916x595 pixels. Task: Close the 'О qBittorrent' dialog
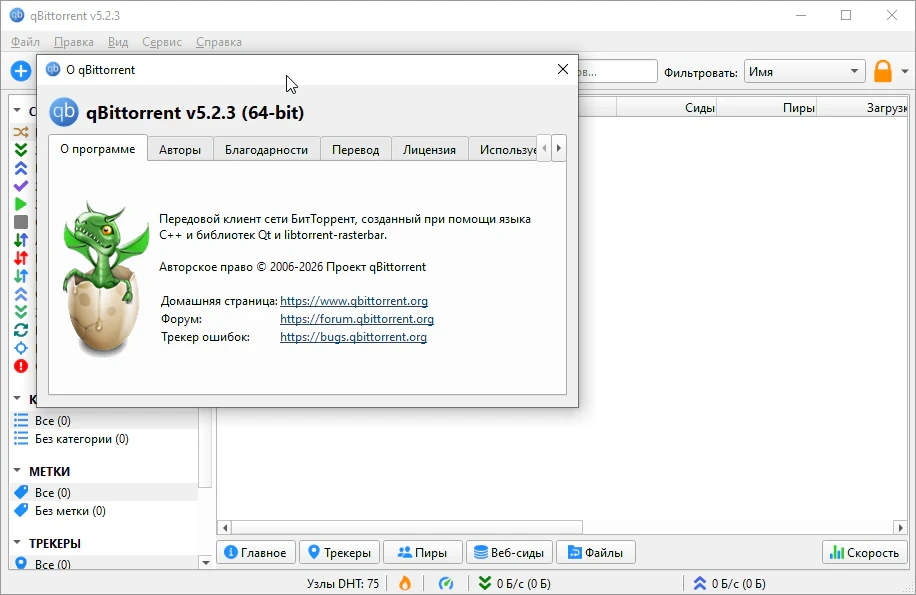563,69
